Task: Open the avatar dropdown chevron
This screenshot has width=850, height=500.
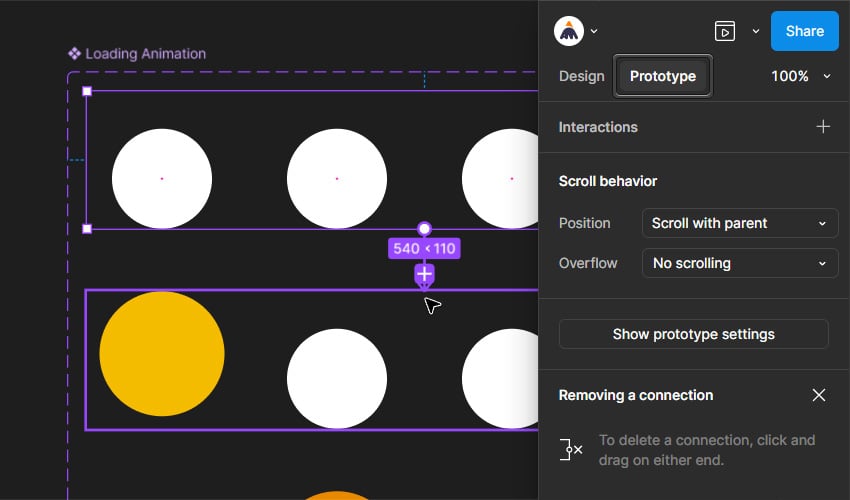Action: 594,31
